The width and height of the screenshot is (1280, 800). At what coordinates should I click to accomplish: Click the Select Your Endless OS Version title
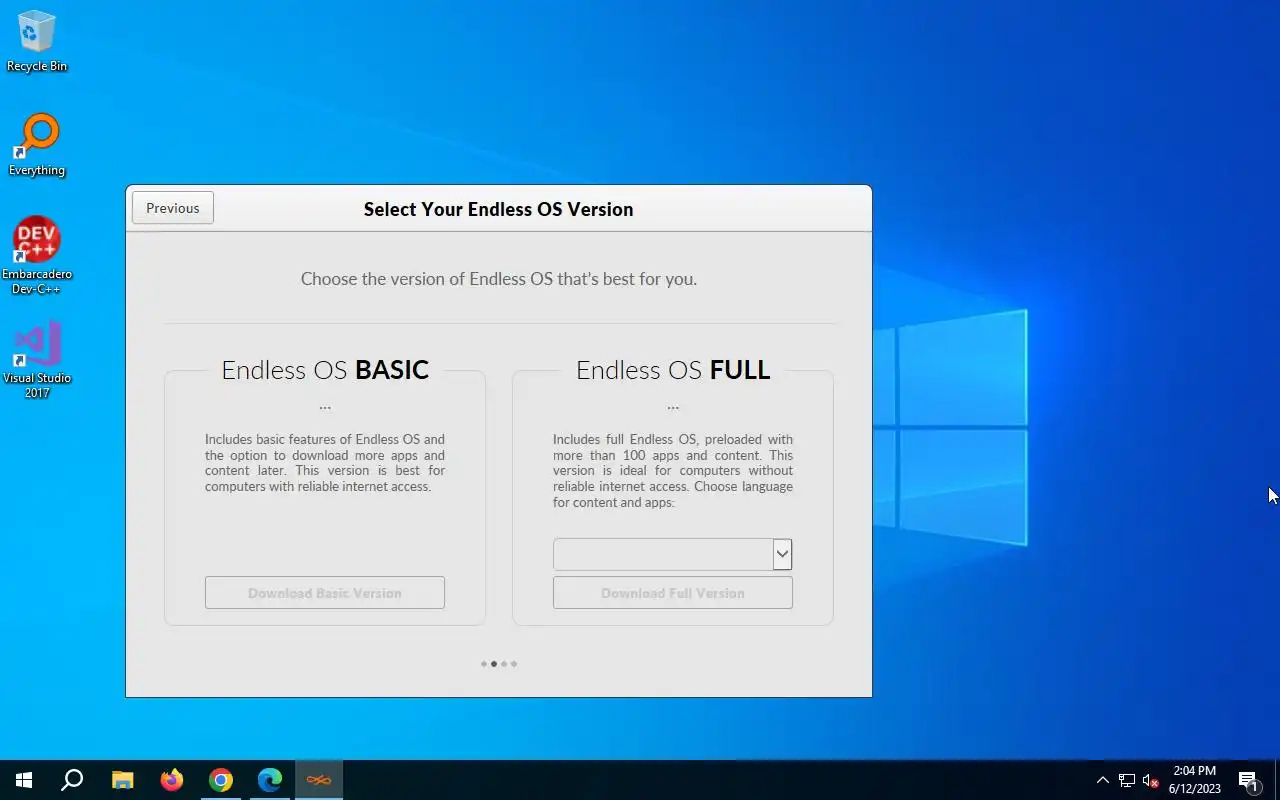coord(498,209)
